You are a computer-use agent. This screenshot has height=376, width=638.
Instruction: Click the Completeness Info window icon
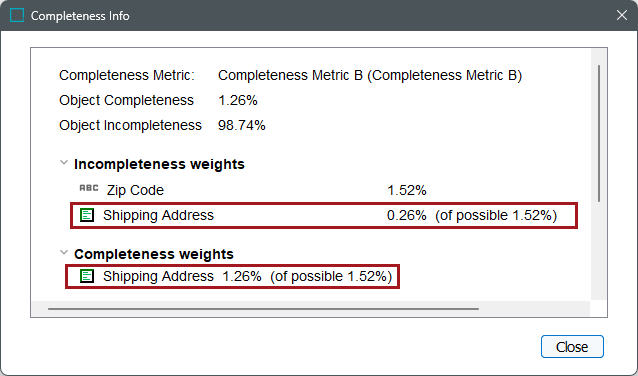[x=17, y=15]
